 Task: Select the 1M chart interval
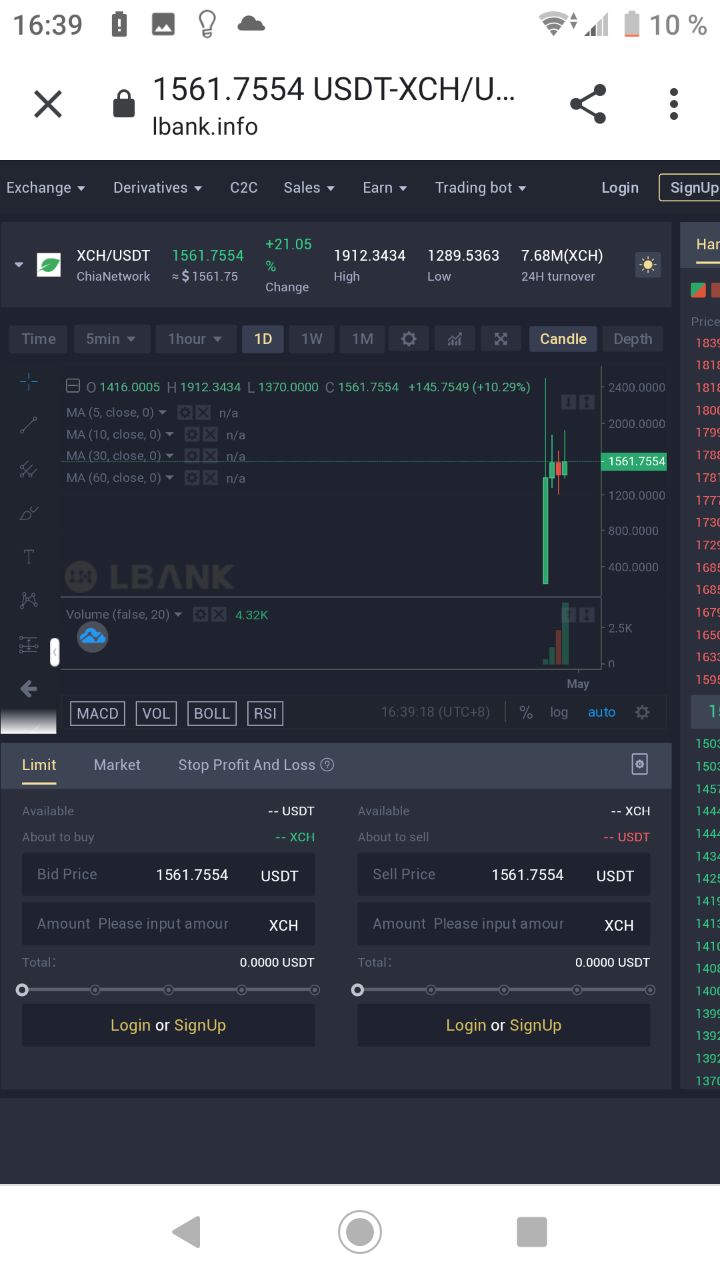pos(362,339)
